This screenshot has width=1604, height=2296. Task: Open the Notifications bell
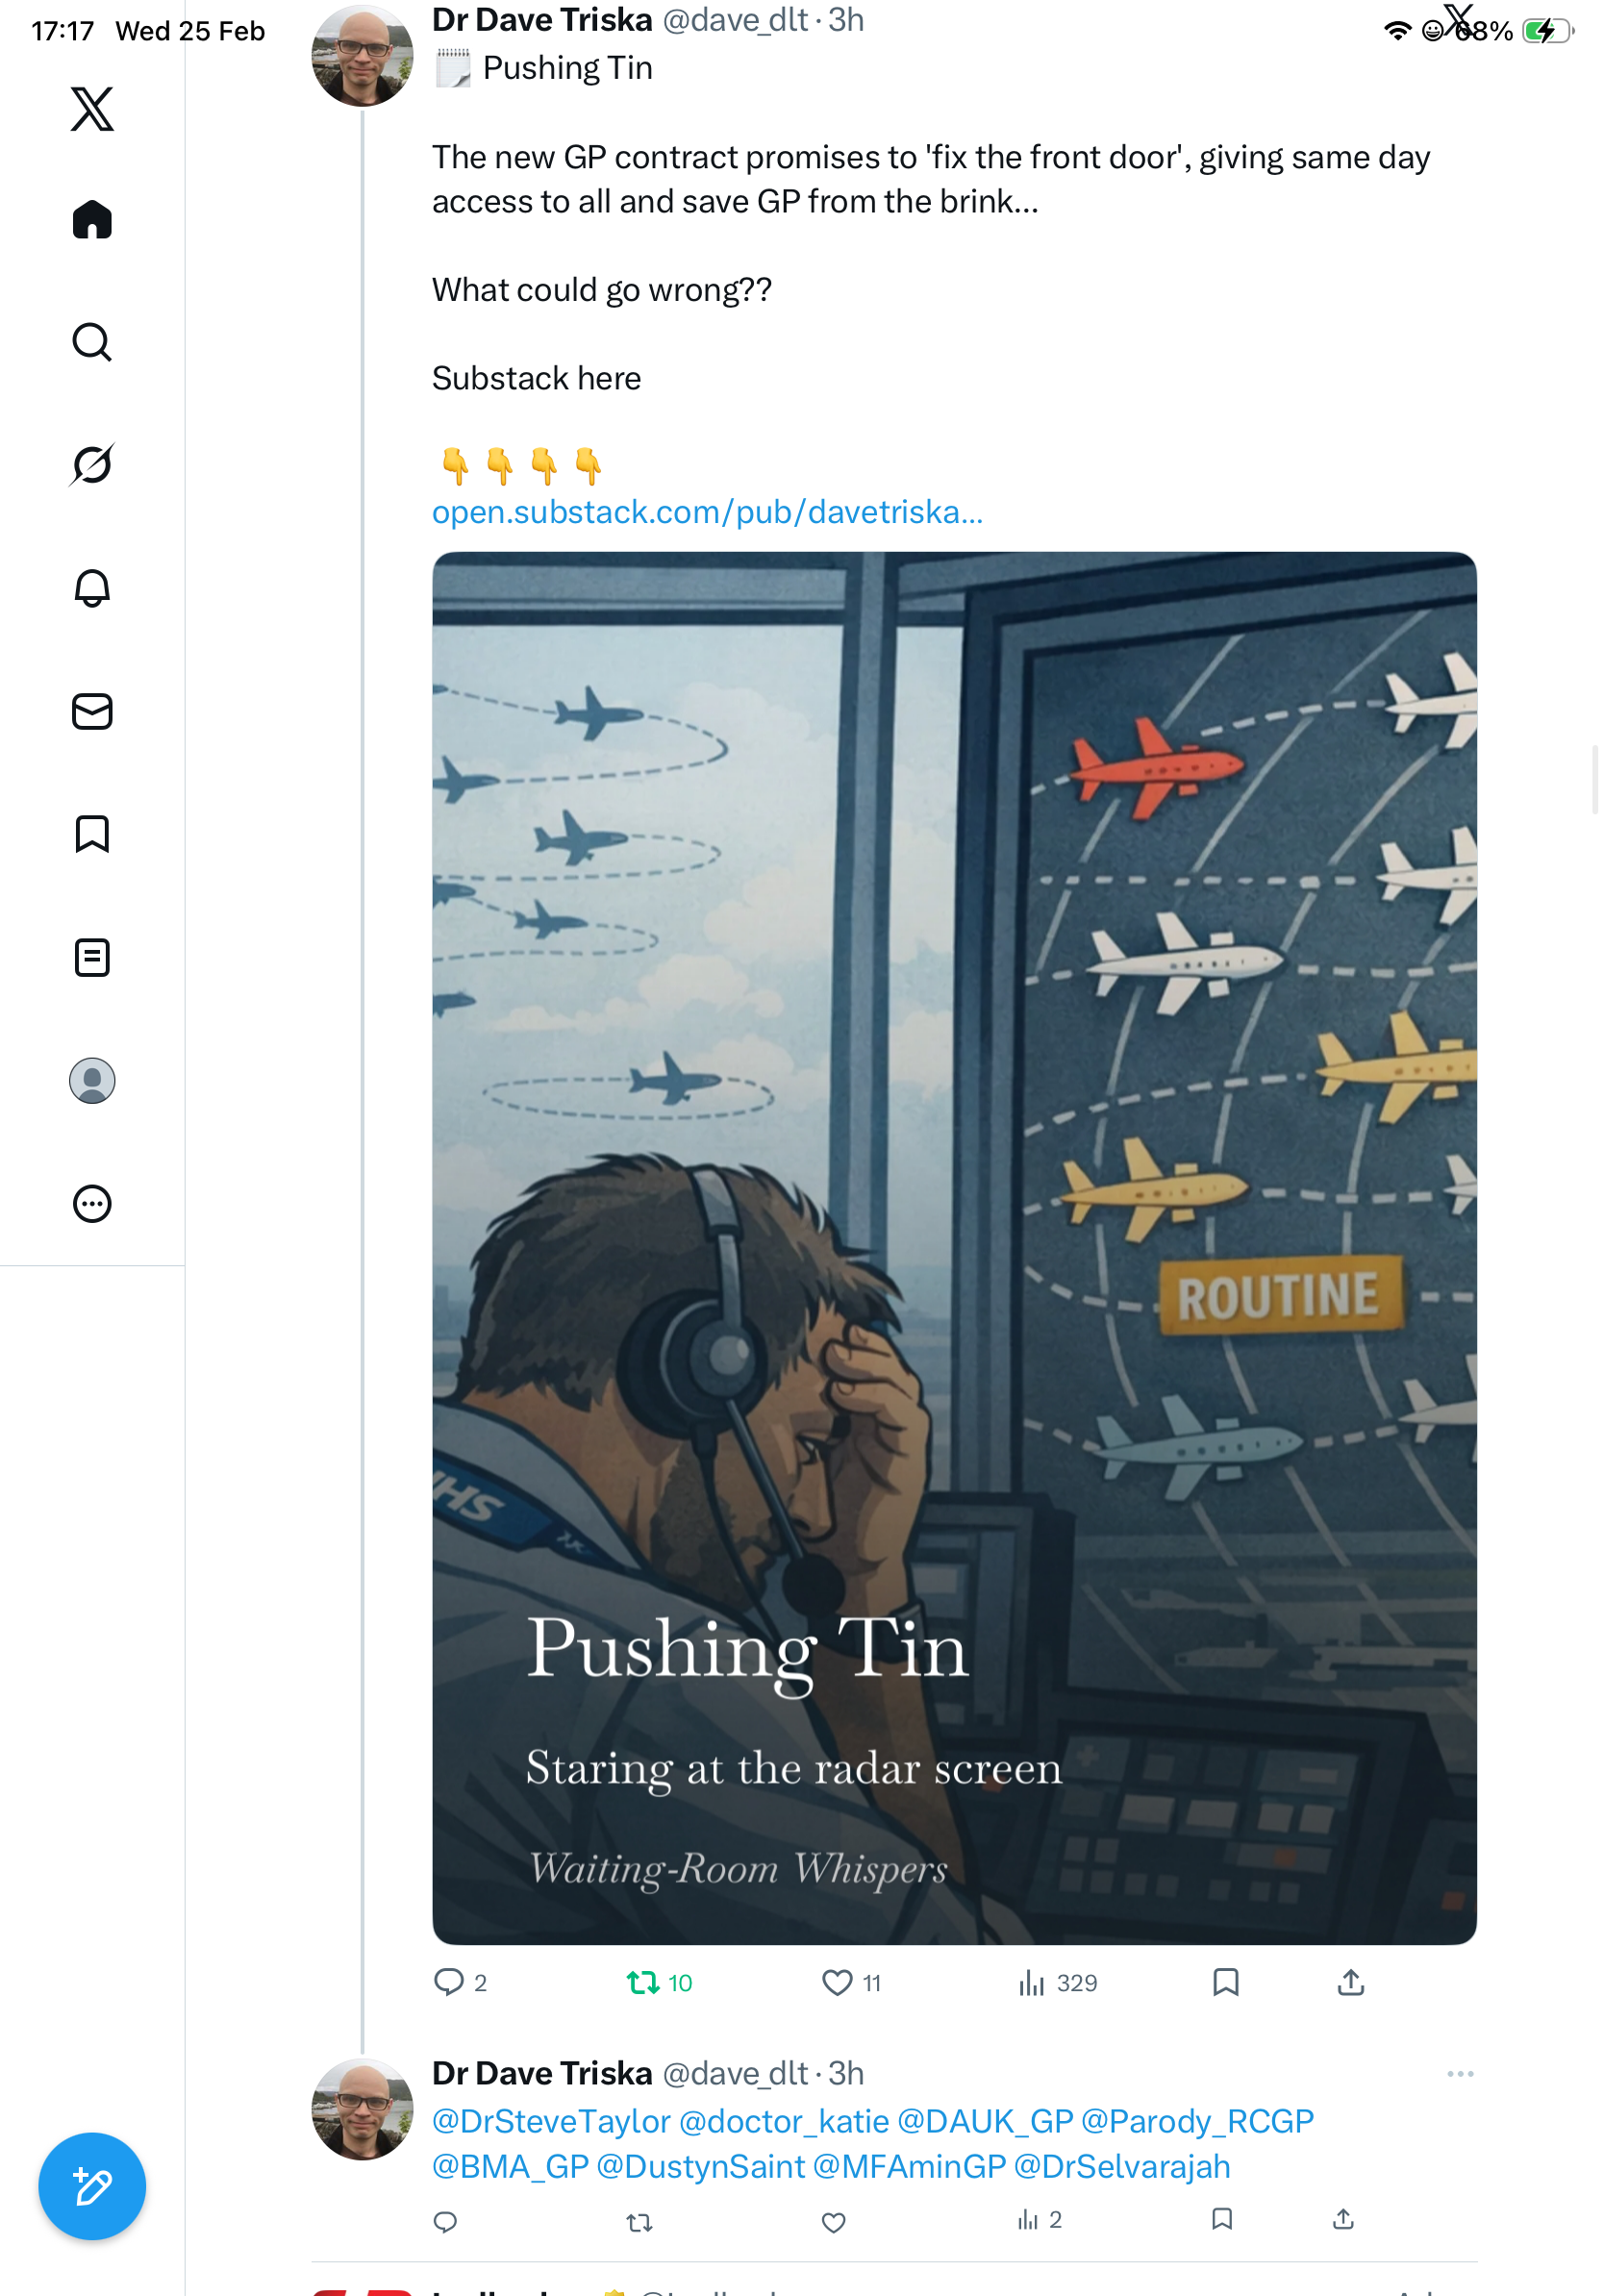(x=92, y=588)
